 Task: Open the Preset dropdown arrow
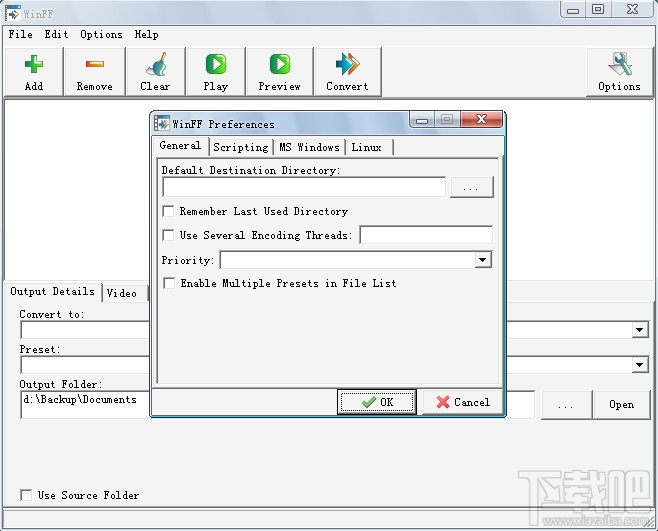pyautogui.click(x=639, y=365)
